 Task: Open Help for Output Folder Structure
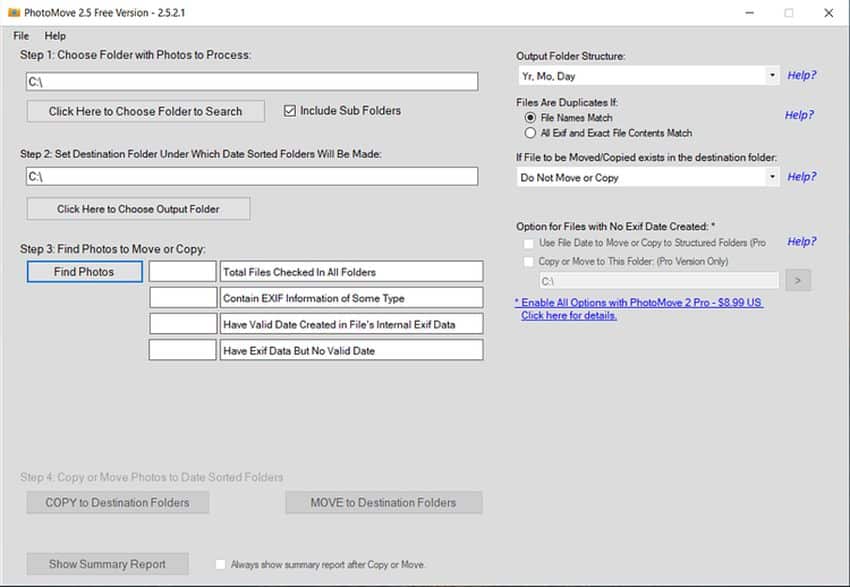point(802,75)
